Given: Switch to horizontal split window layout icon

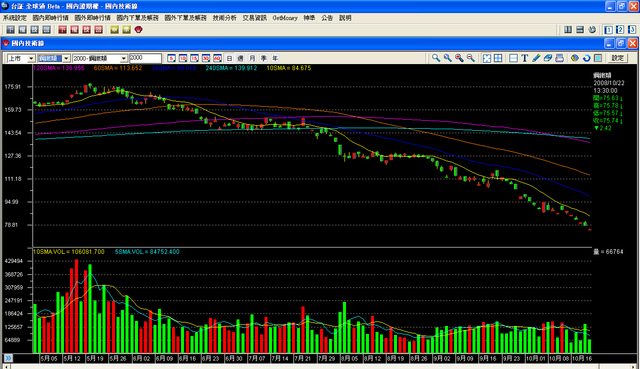Looking at the screenshot, I should coord(580,30).
